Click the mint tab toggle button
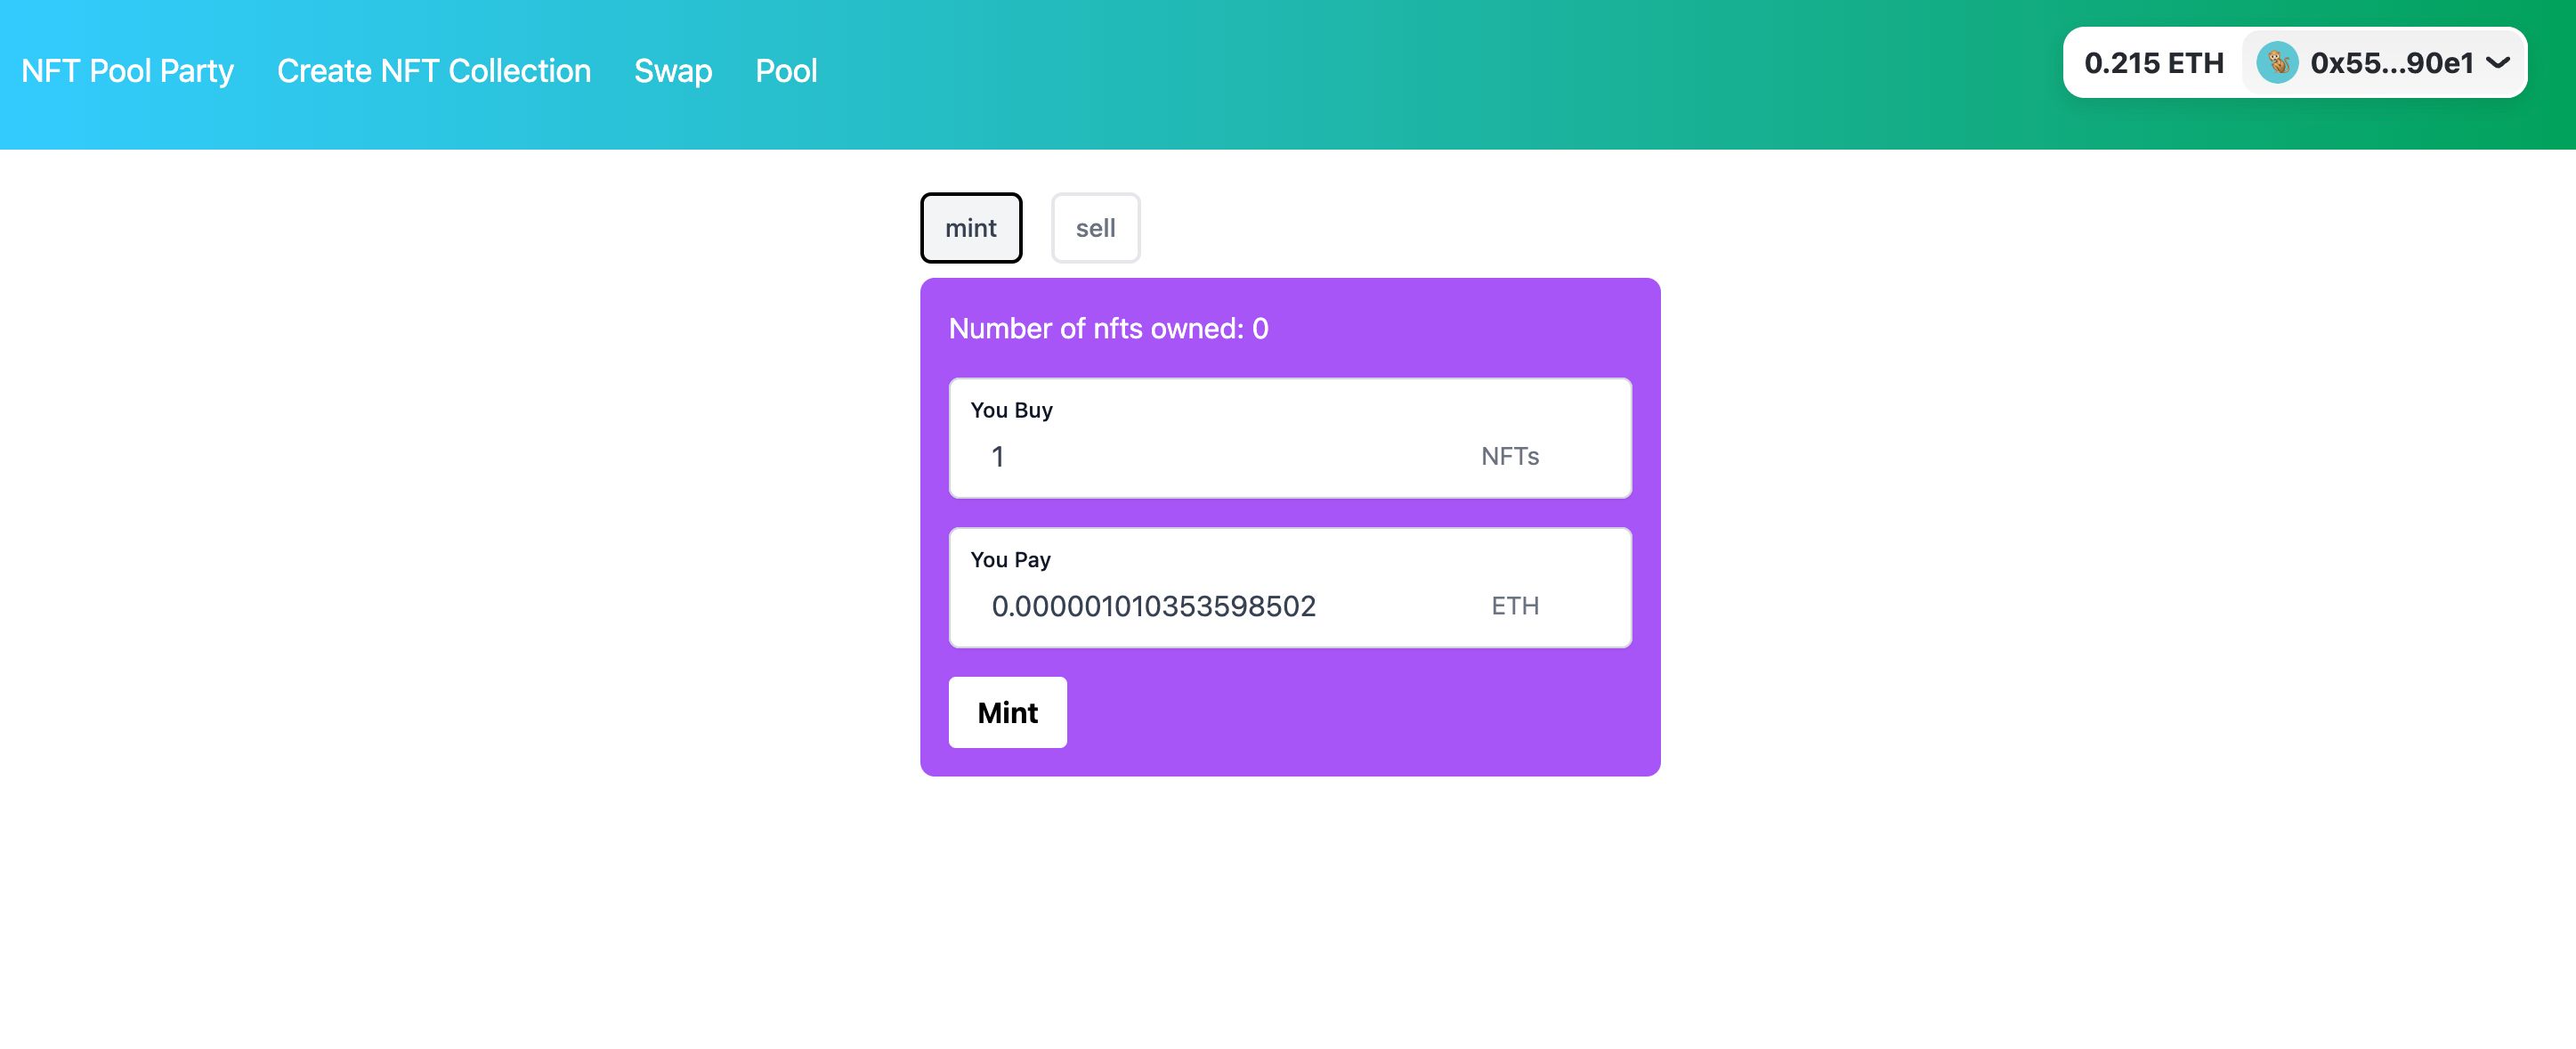 969,227
